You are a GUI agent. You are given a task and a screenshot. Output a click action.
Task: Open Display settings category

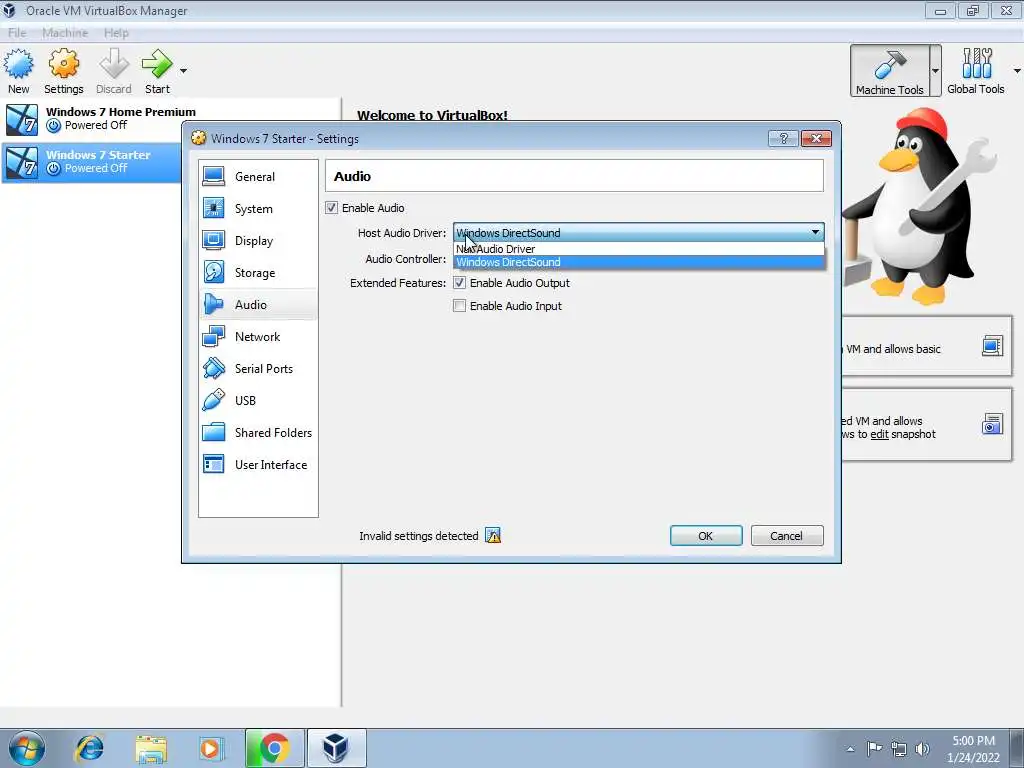point(258,240)
